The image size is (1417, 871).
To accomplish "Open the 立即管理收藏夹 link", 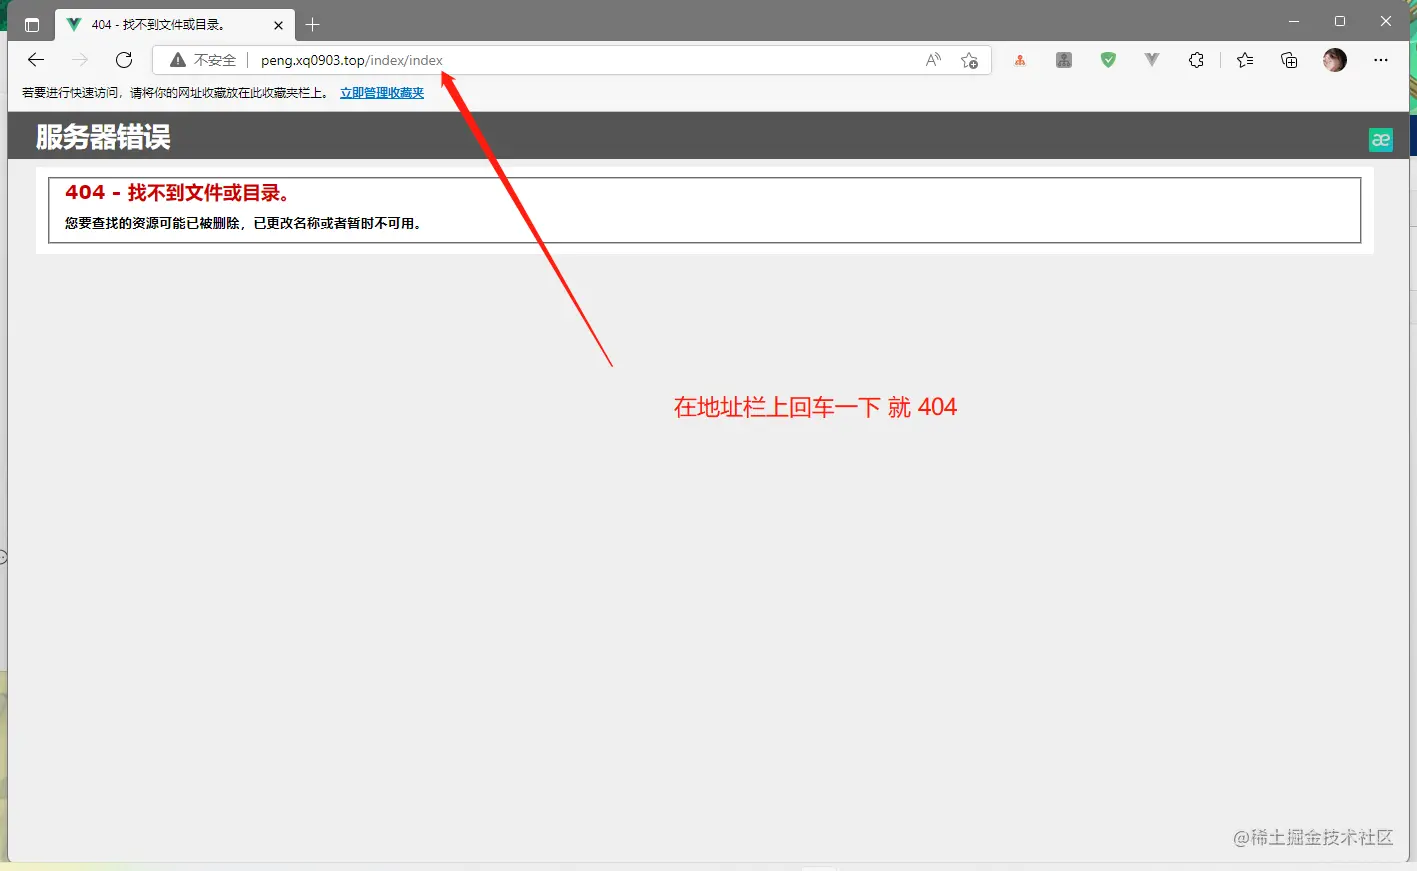I will 381,92.
